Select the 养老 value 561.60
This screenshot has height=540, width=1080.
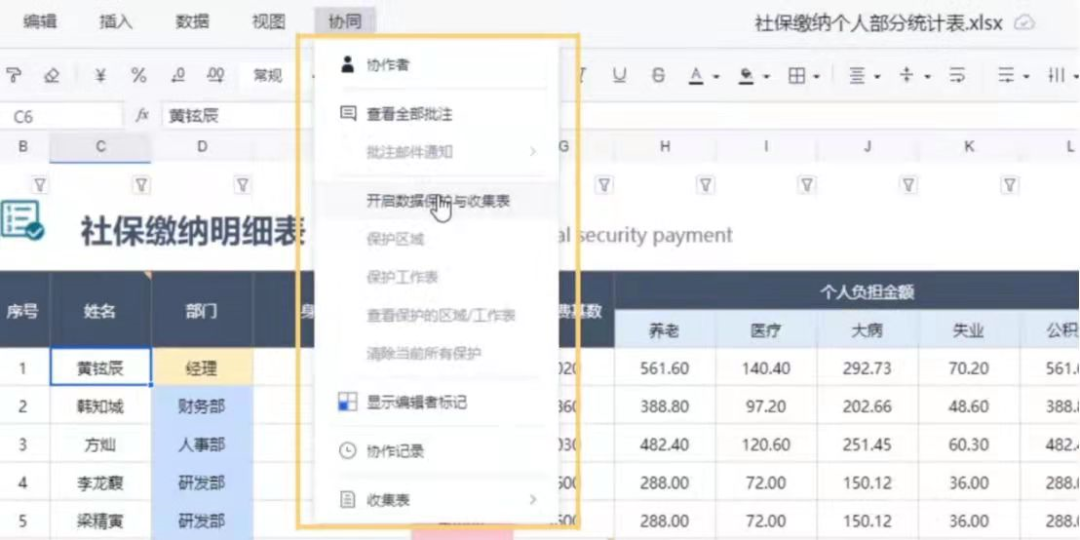click(665, 368)
